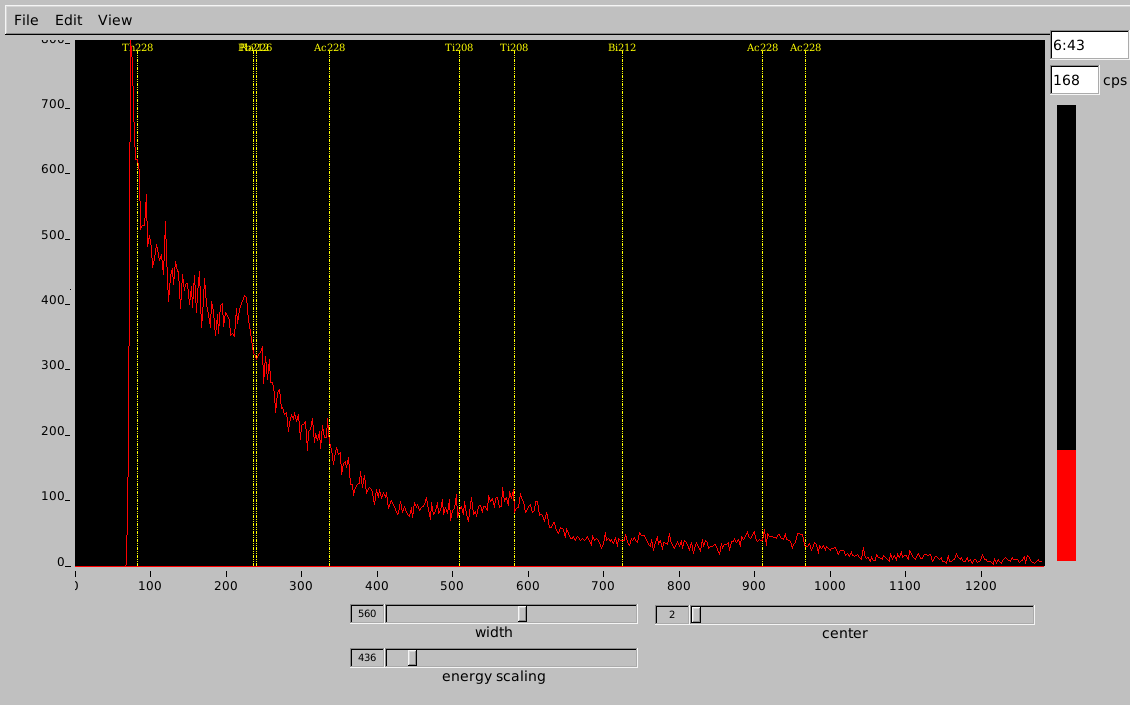This screenshot has width=1130, height=705.
Task: Click the width slider handle
Action: coord(522,614)
